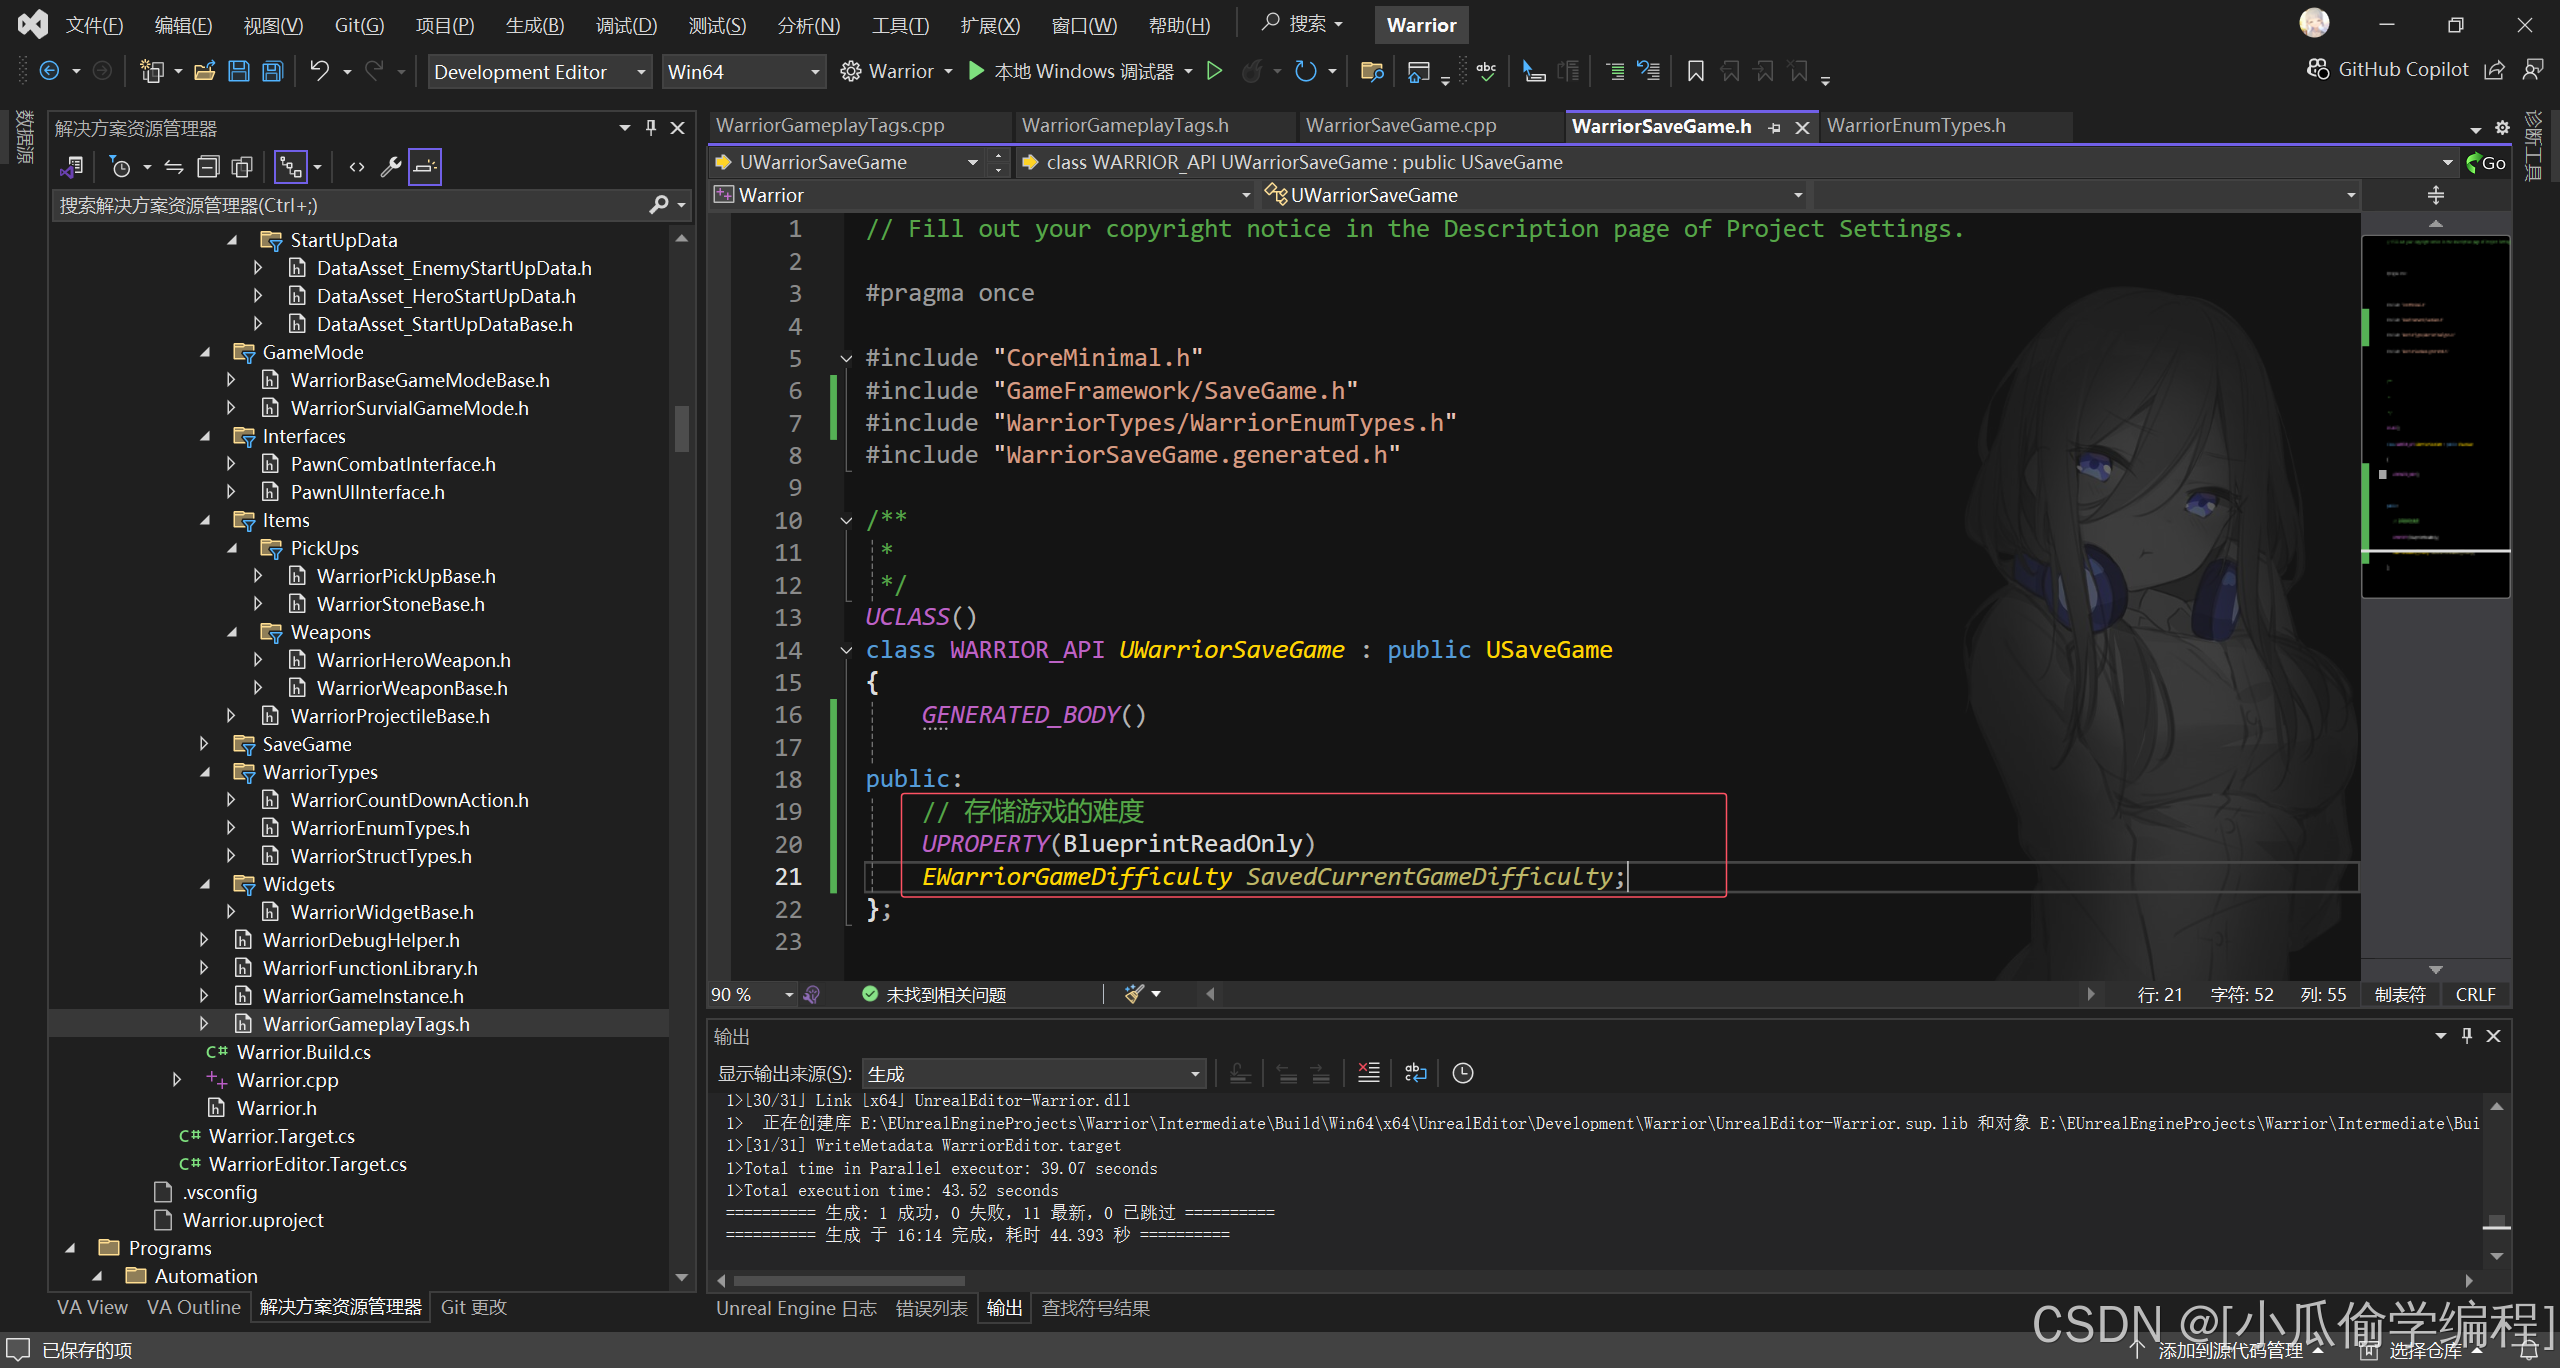Click the Solution Explorer search input field
The image size is (2560, 1368).
pyautogui.click(x=350, y=206)
